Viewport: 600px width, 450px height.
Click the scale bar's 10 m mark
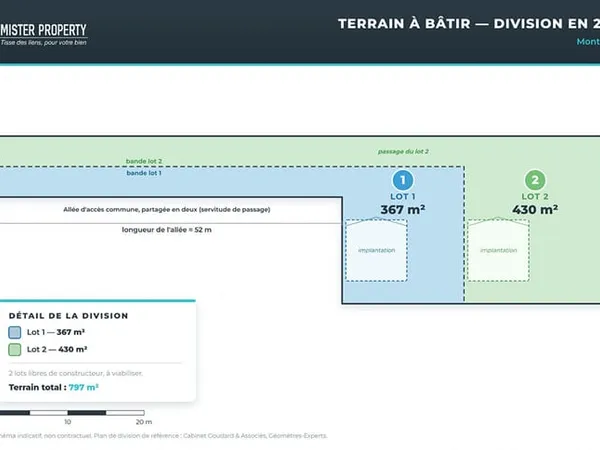pyautogui.click(x=68, y=422)
